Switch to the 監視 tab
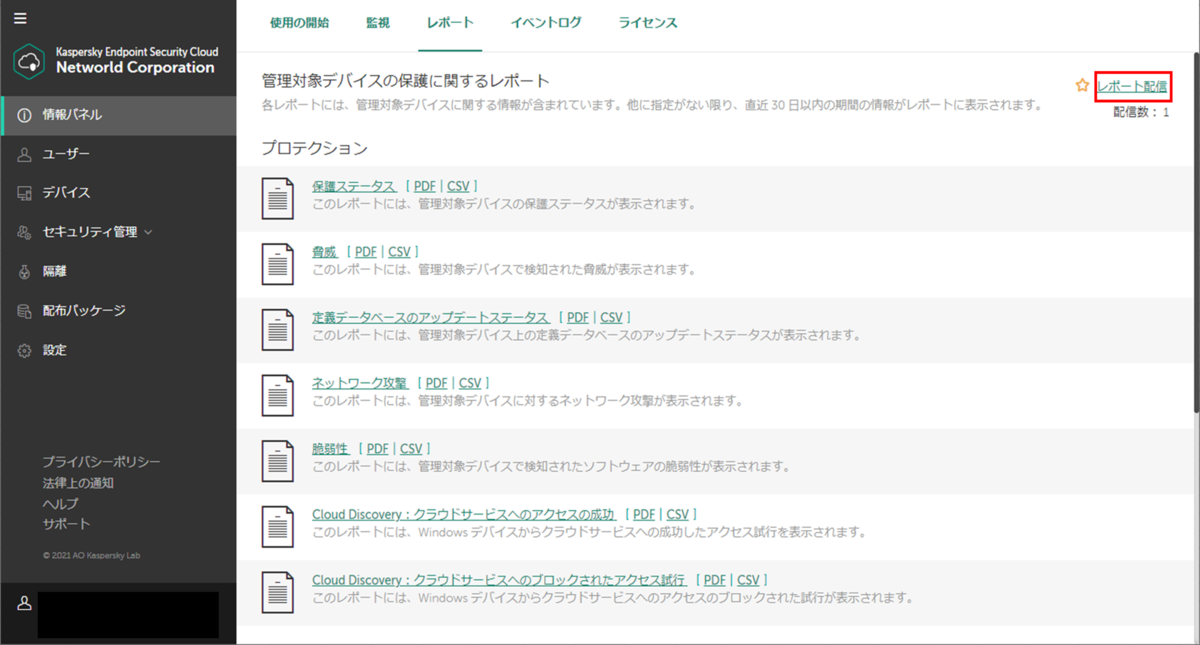The height and width of the screenshot is (645, 1200). click(378, 22)
